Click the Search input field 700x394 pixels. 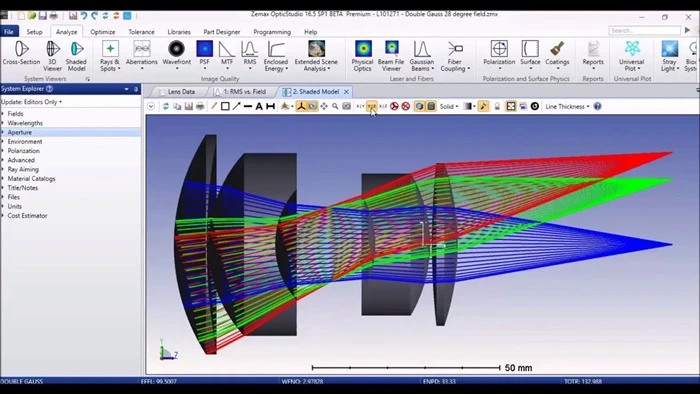(644, 30)
